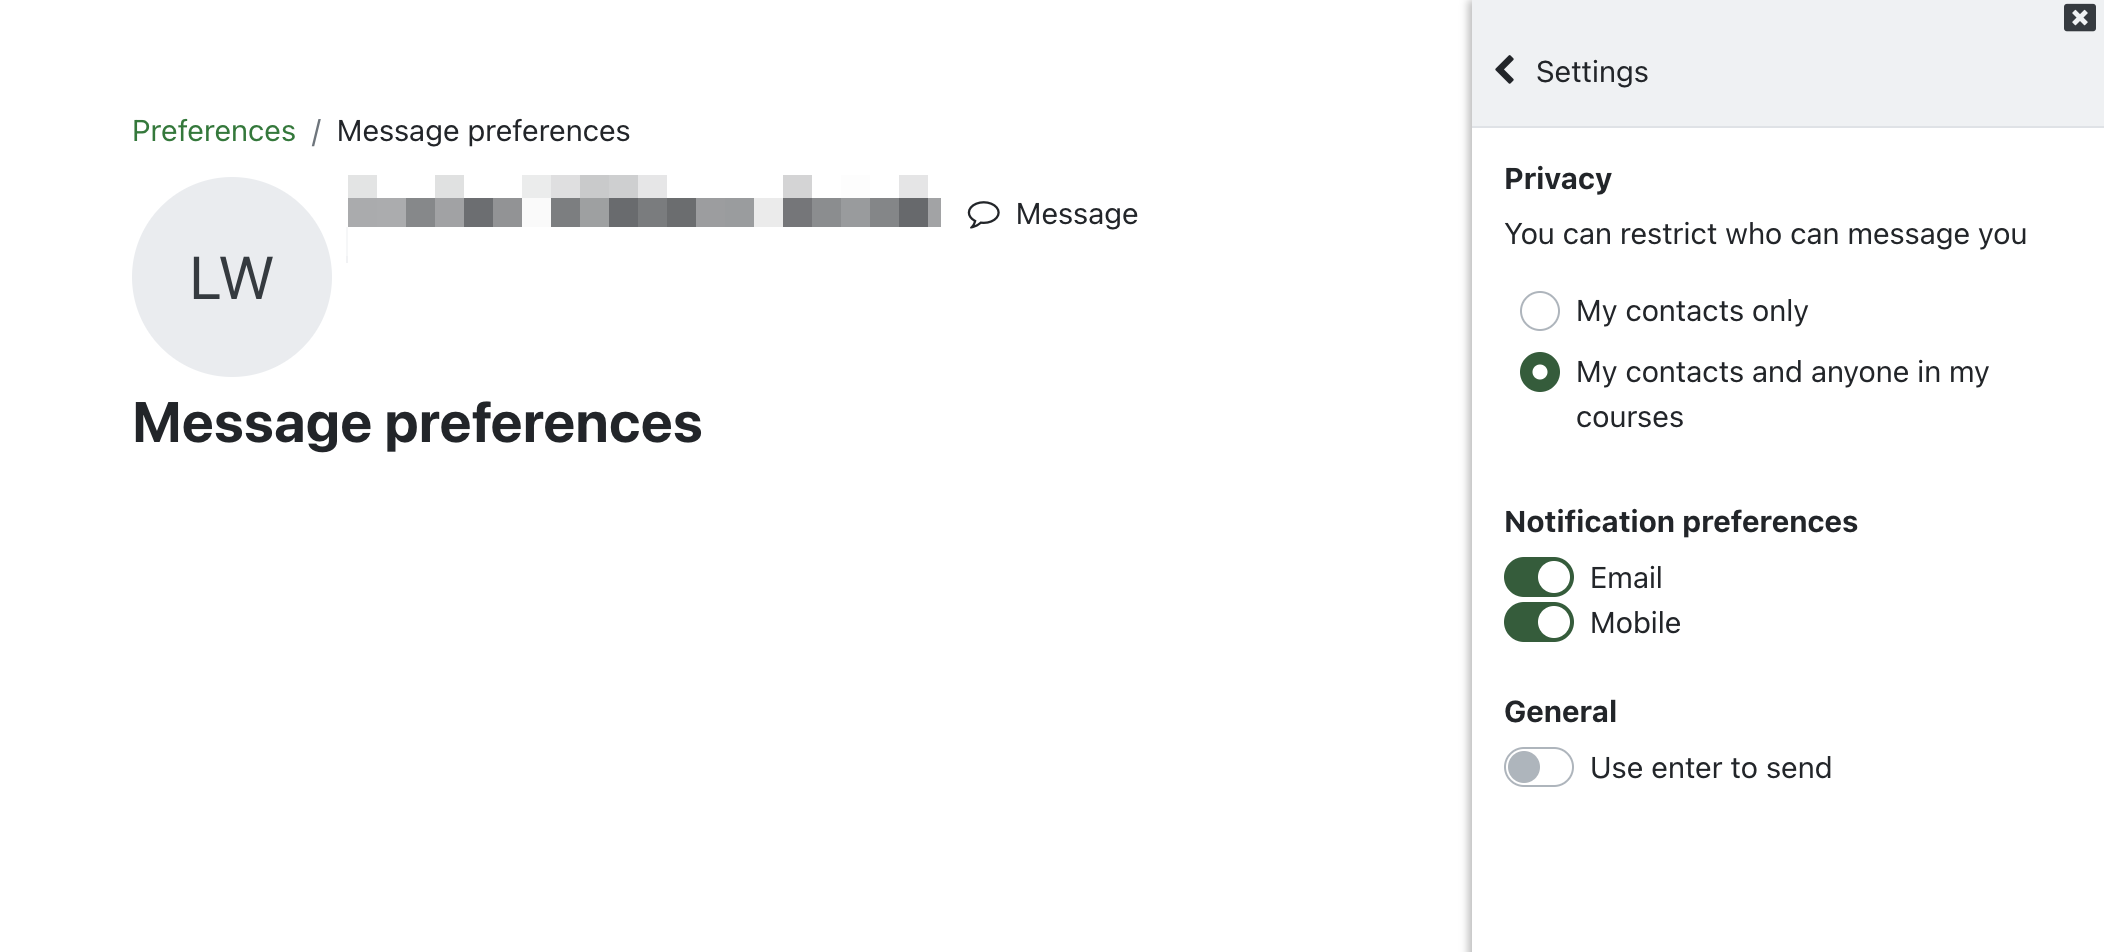Click the 'Use enter to send' label

coord(1711,768)
